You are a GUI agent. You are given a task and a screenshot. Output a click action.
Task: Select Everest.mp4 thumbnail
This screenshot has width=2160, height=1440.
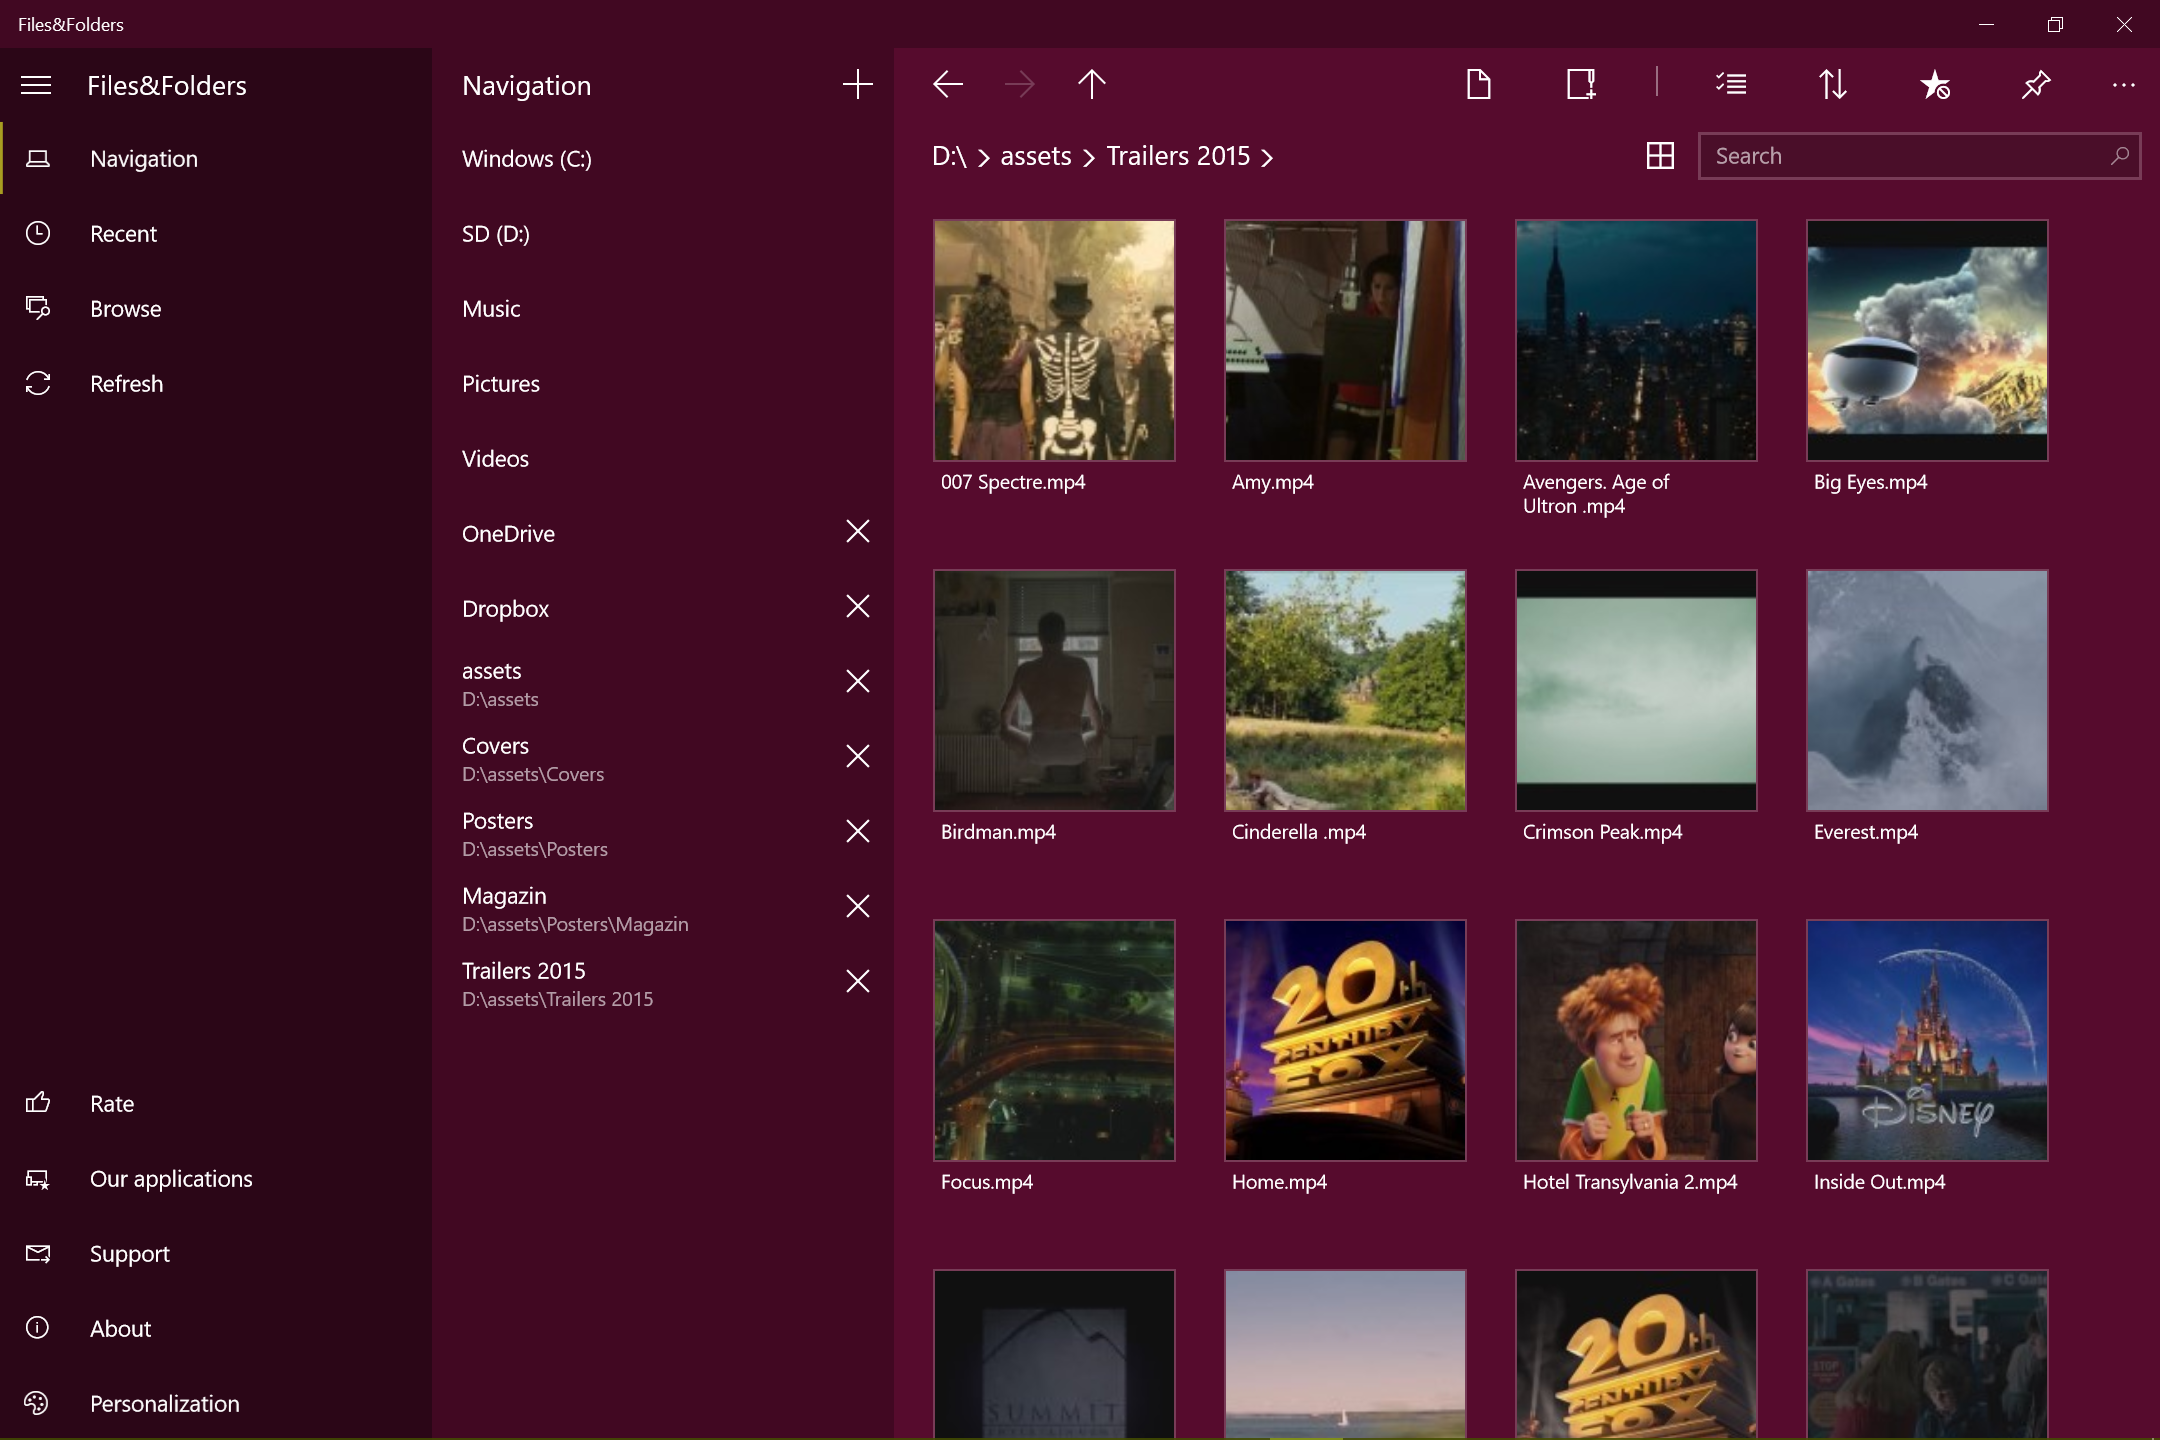pos(1927,690)
